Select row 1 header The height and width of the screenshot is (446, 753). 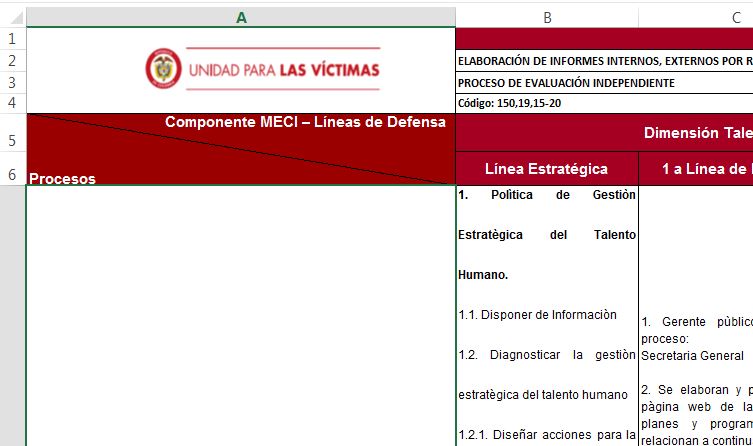tap(13, 38)
